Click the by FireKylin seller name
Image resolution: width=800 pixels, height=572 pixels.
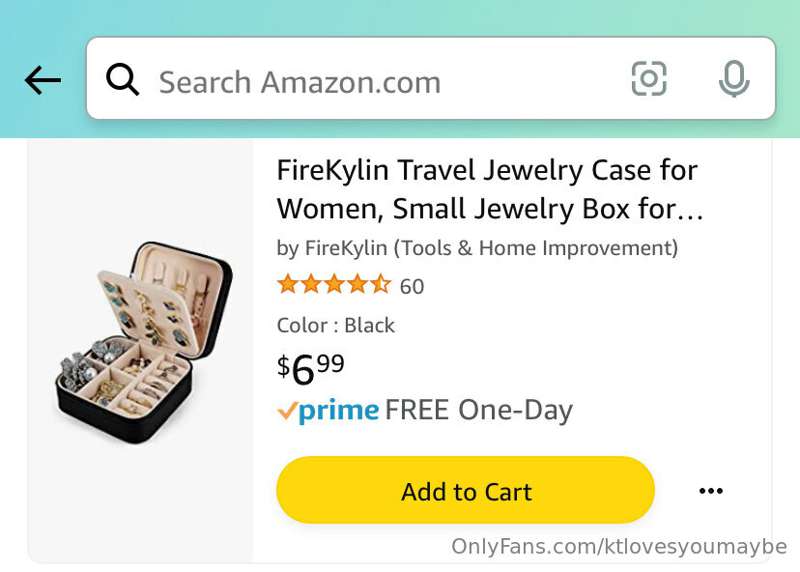click(x=332, y=248)
